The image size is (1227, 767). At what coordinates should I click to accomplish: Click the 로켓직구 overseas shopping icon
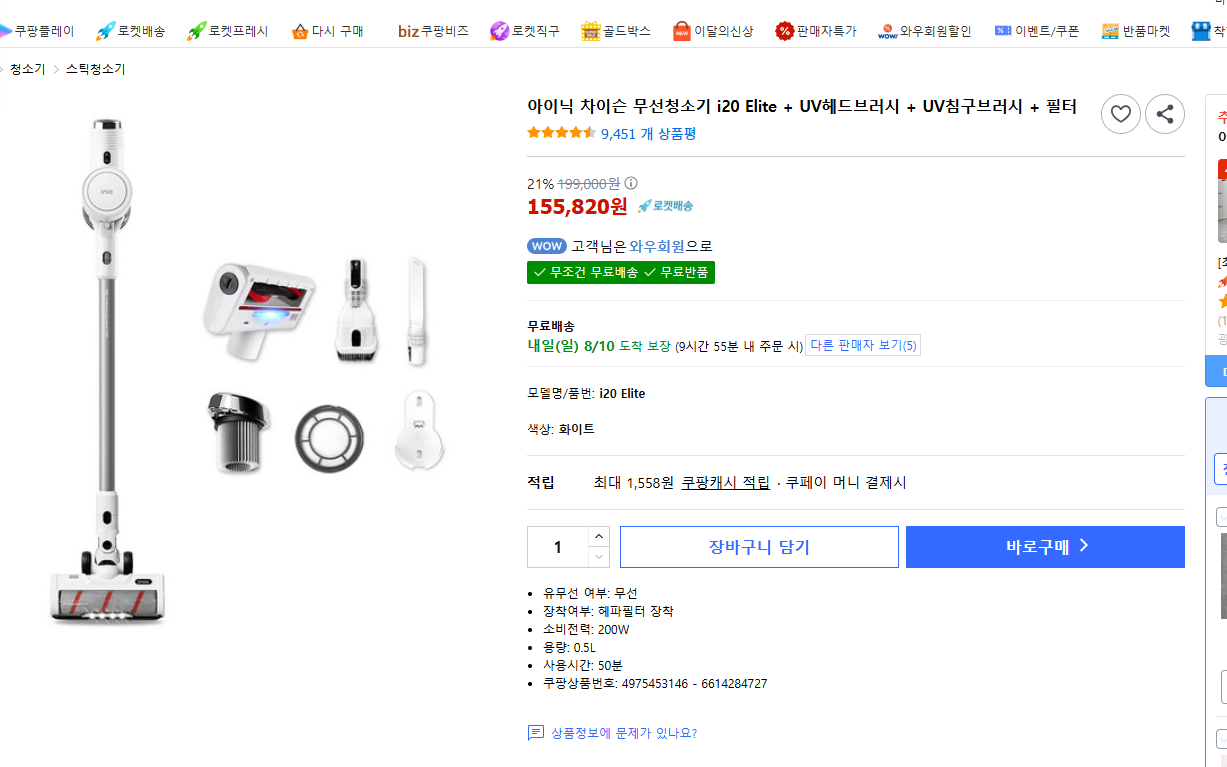pyautogui.click(x=526, y=30)
